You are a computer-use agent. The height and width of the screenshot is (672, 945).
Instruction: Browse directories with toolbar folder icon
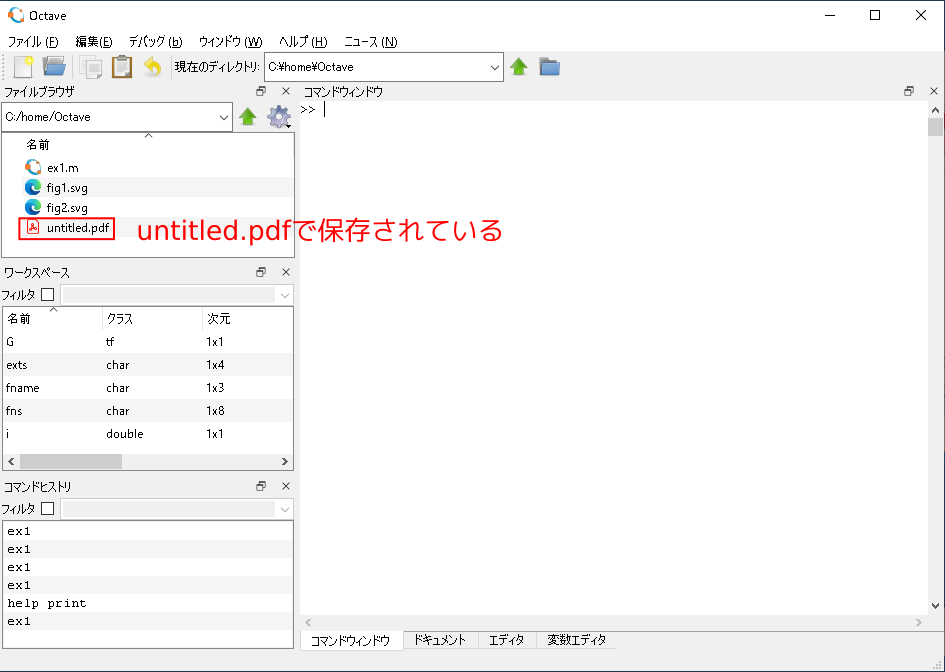(549, 67)
